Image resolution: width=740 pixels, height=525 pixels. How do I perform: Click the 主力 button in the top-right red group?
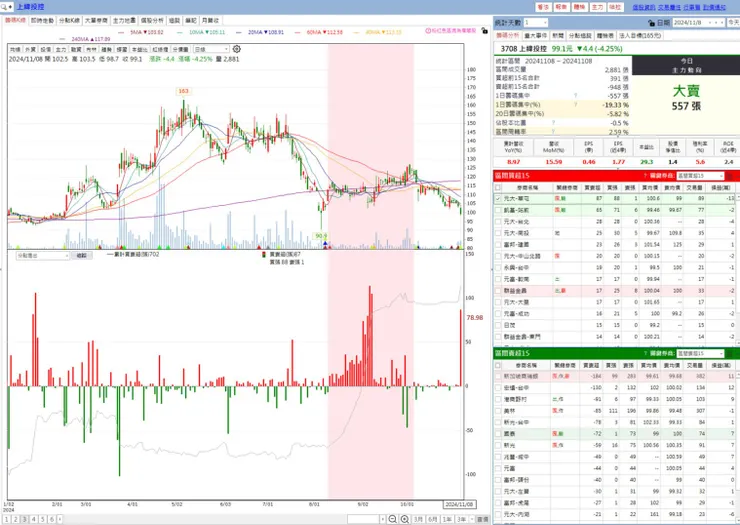pyautogui.click(x=597, y=7)
